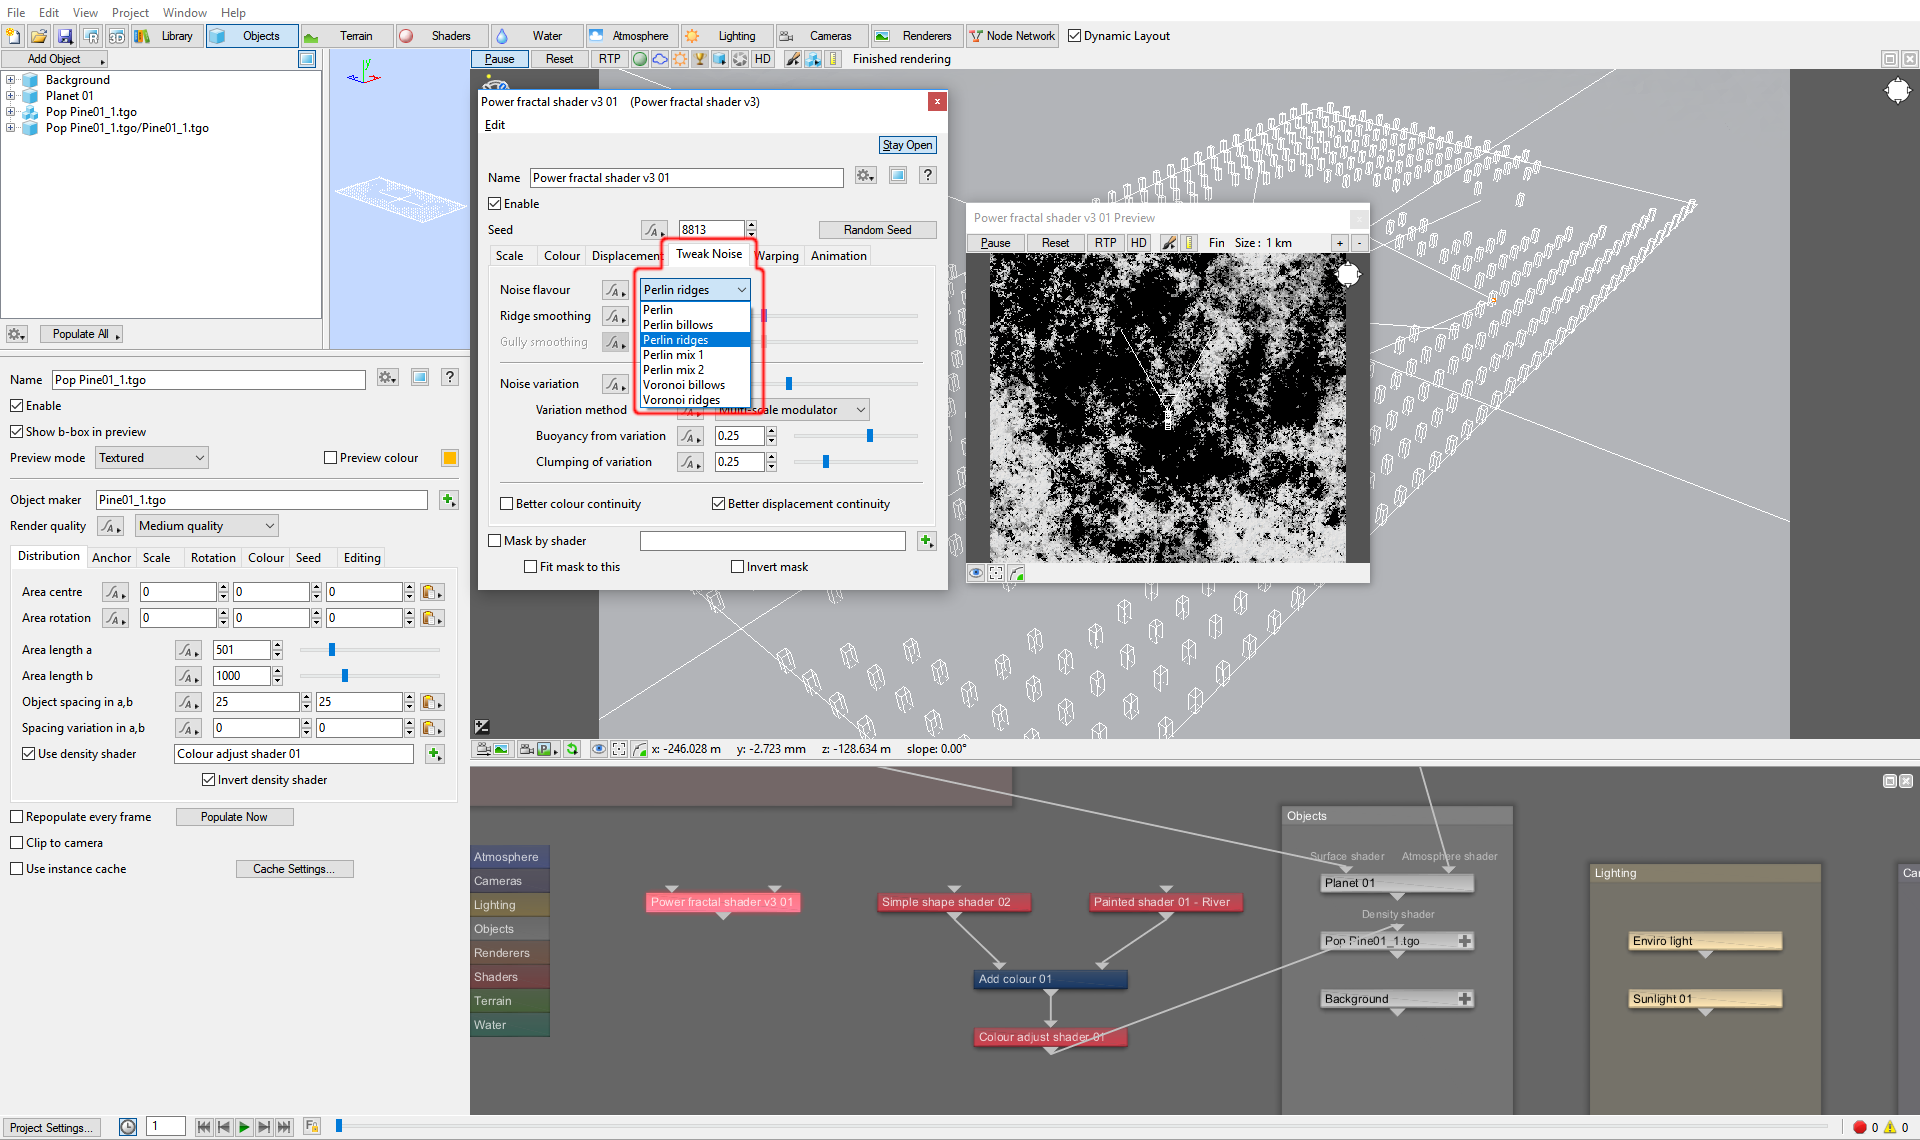Open the Preview mode Textured dropdown

(x=152, y=458)
